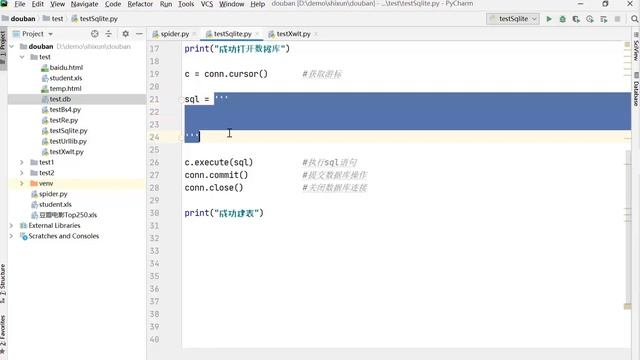This screenshot has width=640, height=360.
Task: Click testSqlite.py breadcrumb in navigation bar
Action: [x=95, y=19]
